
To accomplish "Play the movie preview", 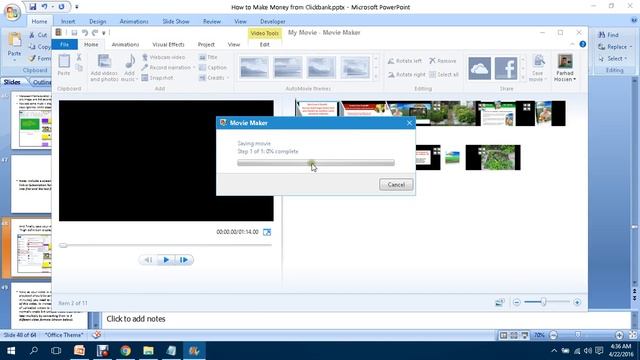I will coord(166,260).
